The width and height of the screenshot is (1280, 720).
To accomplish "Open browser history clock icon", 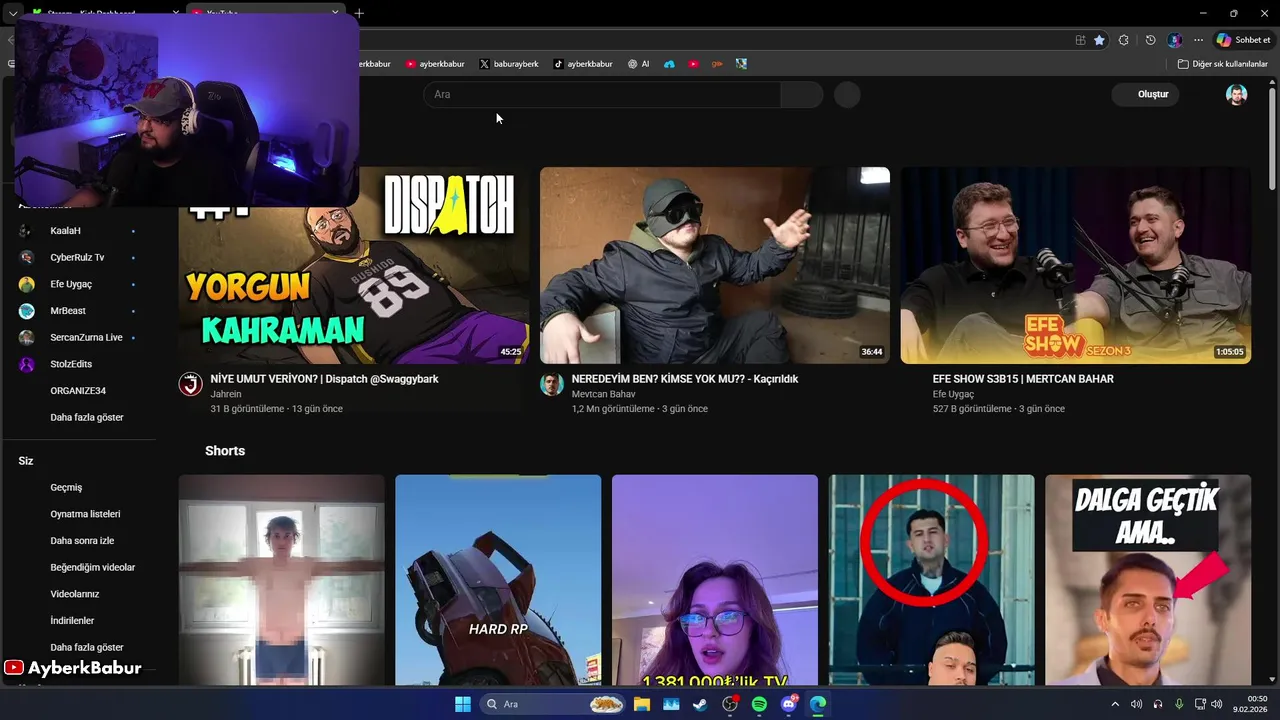I will [1150, 40].
